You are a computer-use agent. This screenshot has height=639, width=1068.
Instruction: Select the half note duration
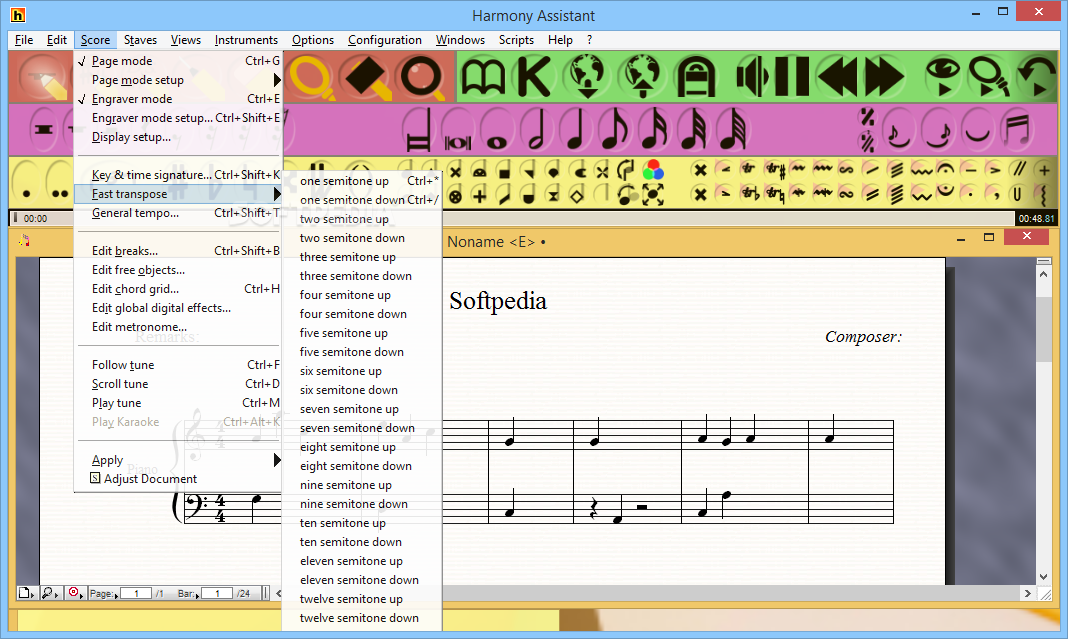[x=537, y=129]
